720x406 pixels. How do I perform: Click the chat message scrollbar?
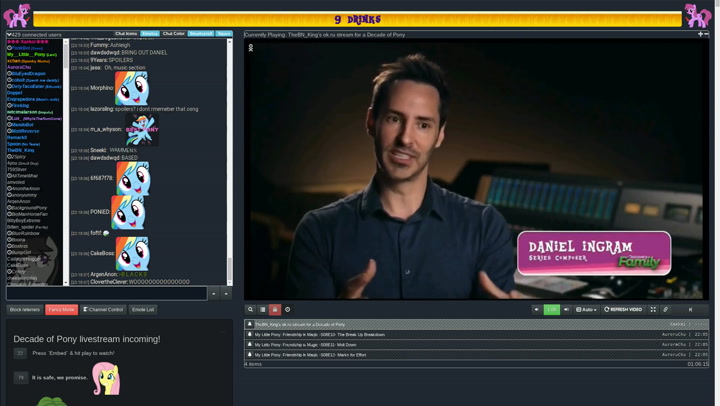229,160
